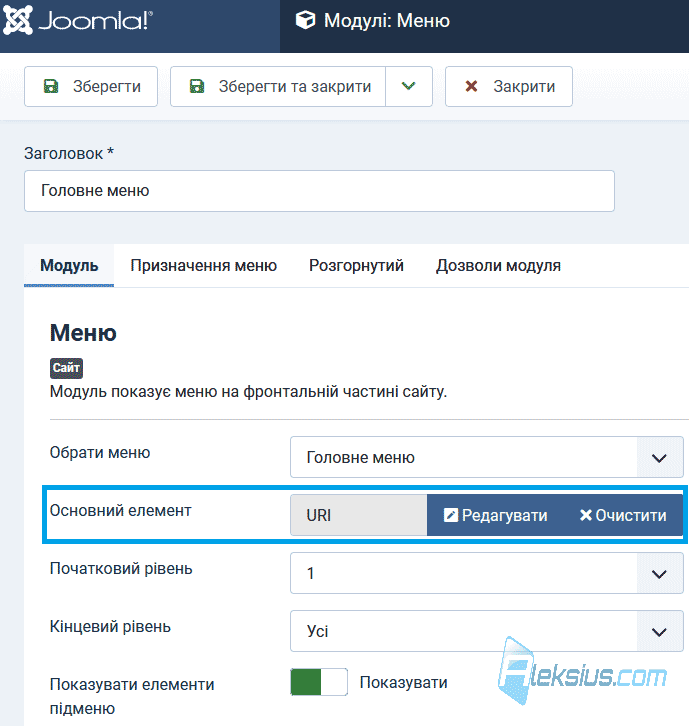Click the Заголовок title input field
689x726 pixels.
click(x=319, y=191)
